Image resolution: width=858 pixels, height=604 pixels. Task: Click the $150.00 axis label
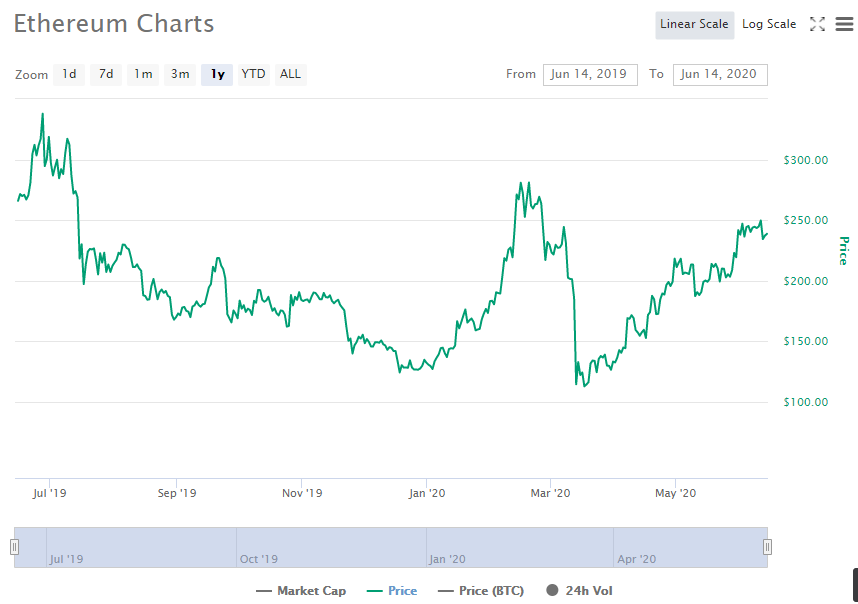(805, 341)
